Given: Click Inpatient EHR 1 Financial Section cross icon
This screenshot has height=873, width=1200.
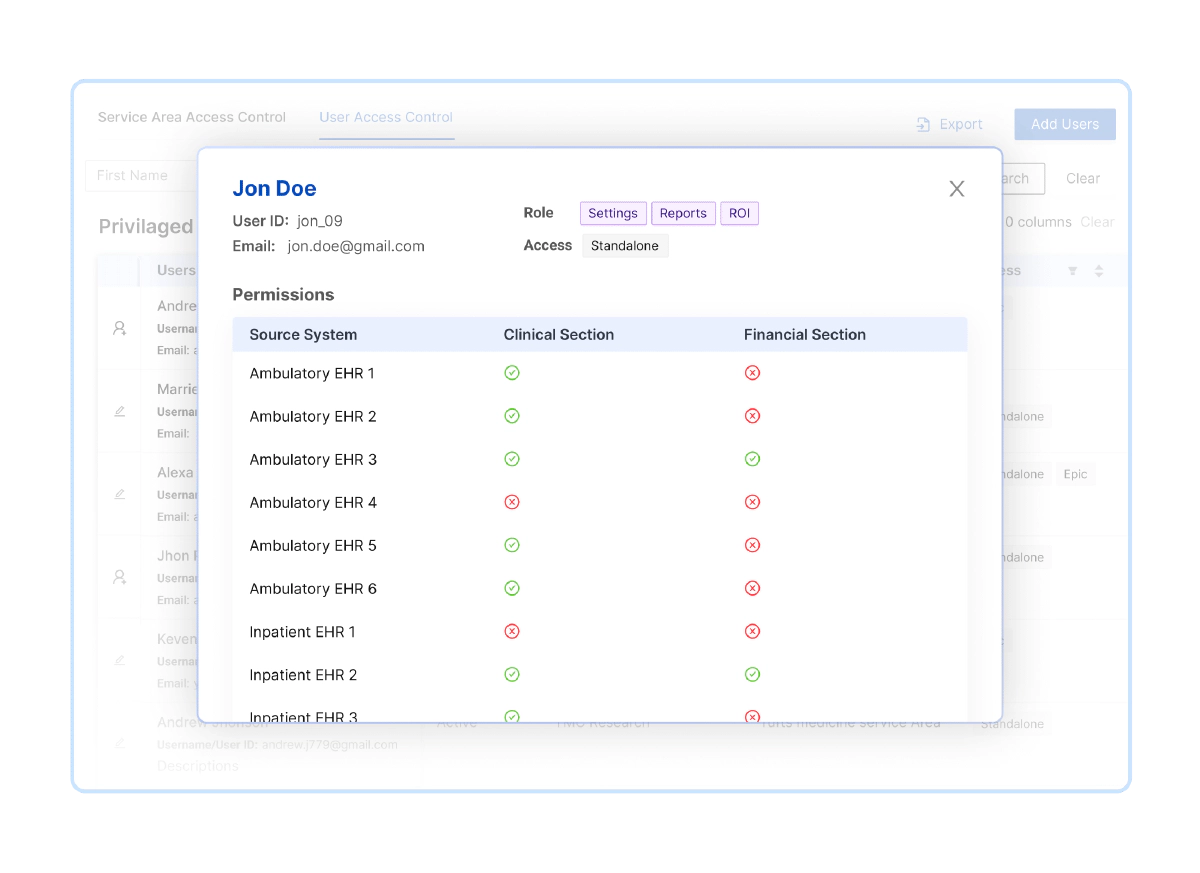Looking at the screenshot, I should tap(753, 631).
